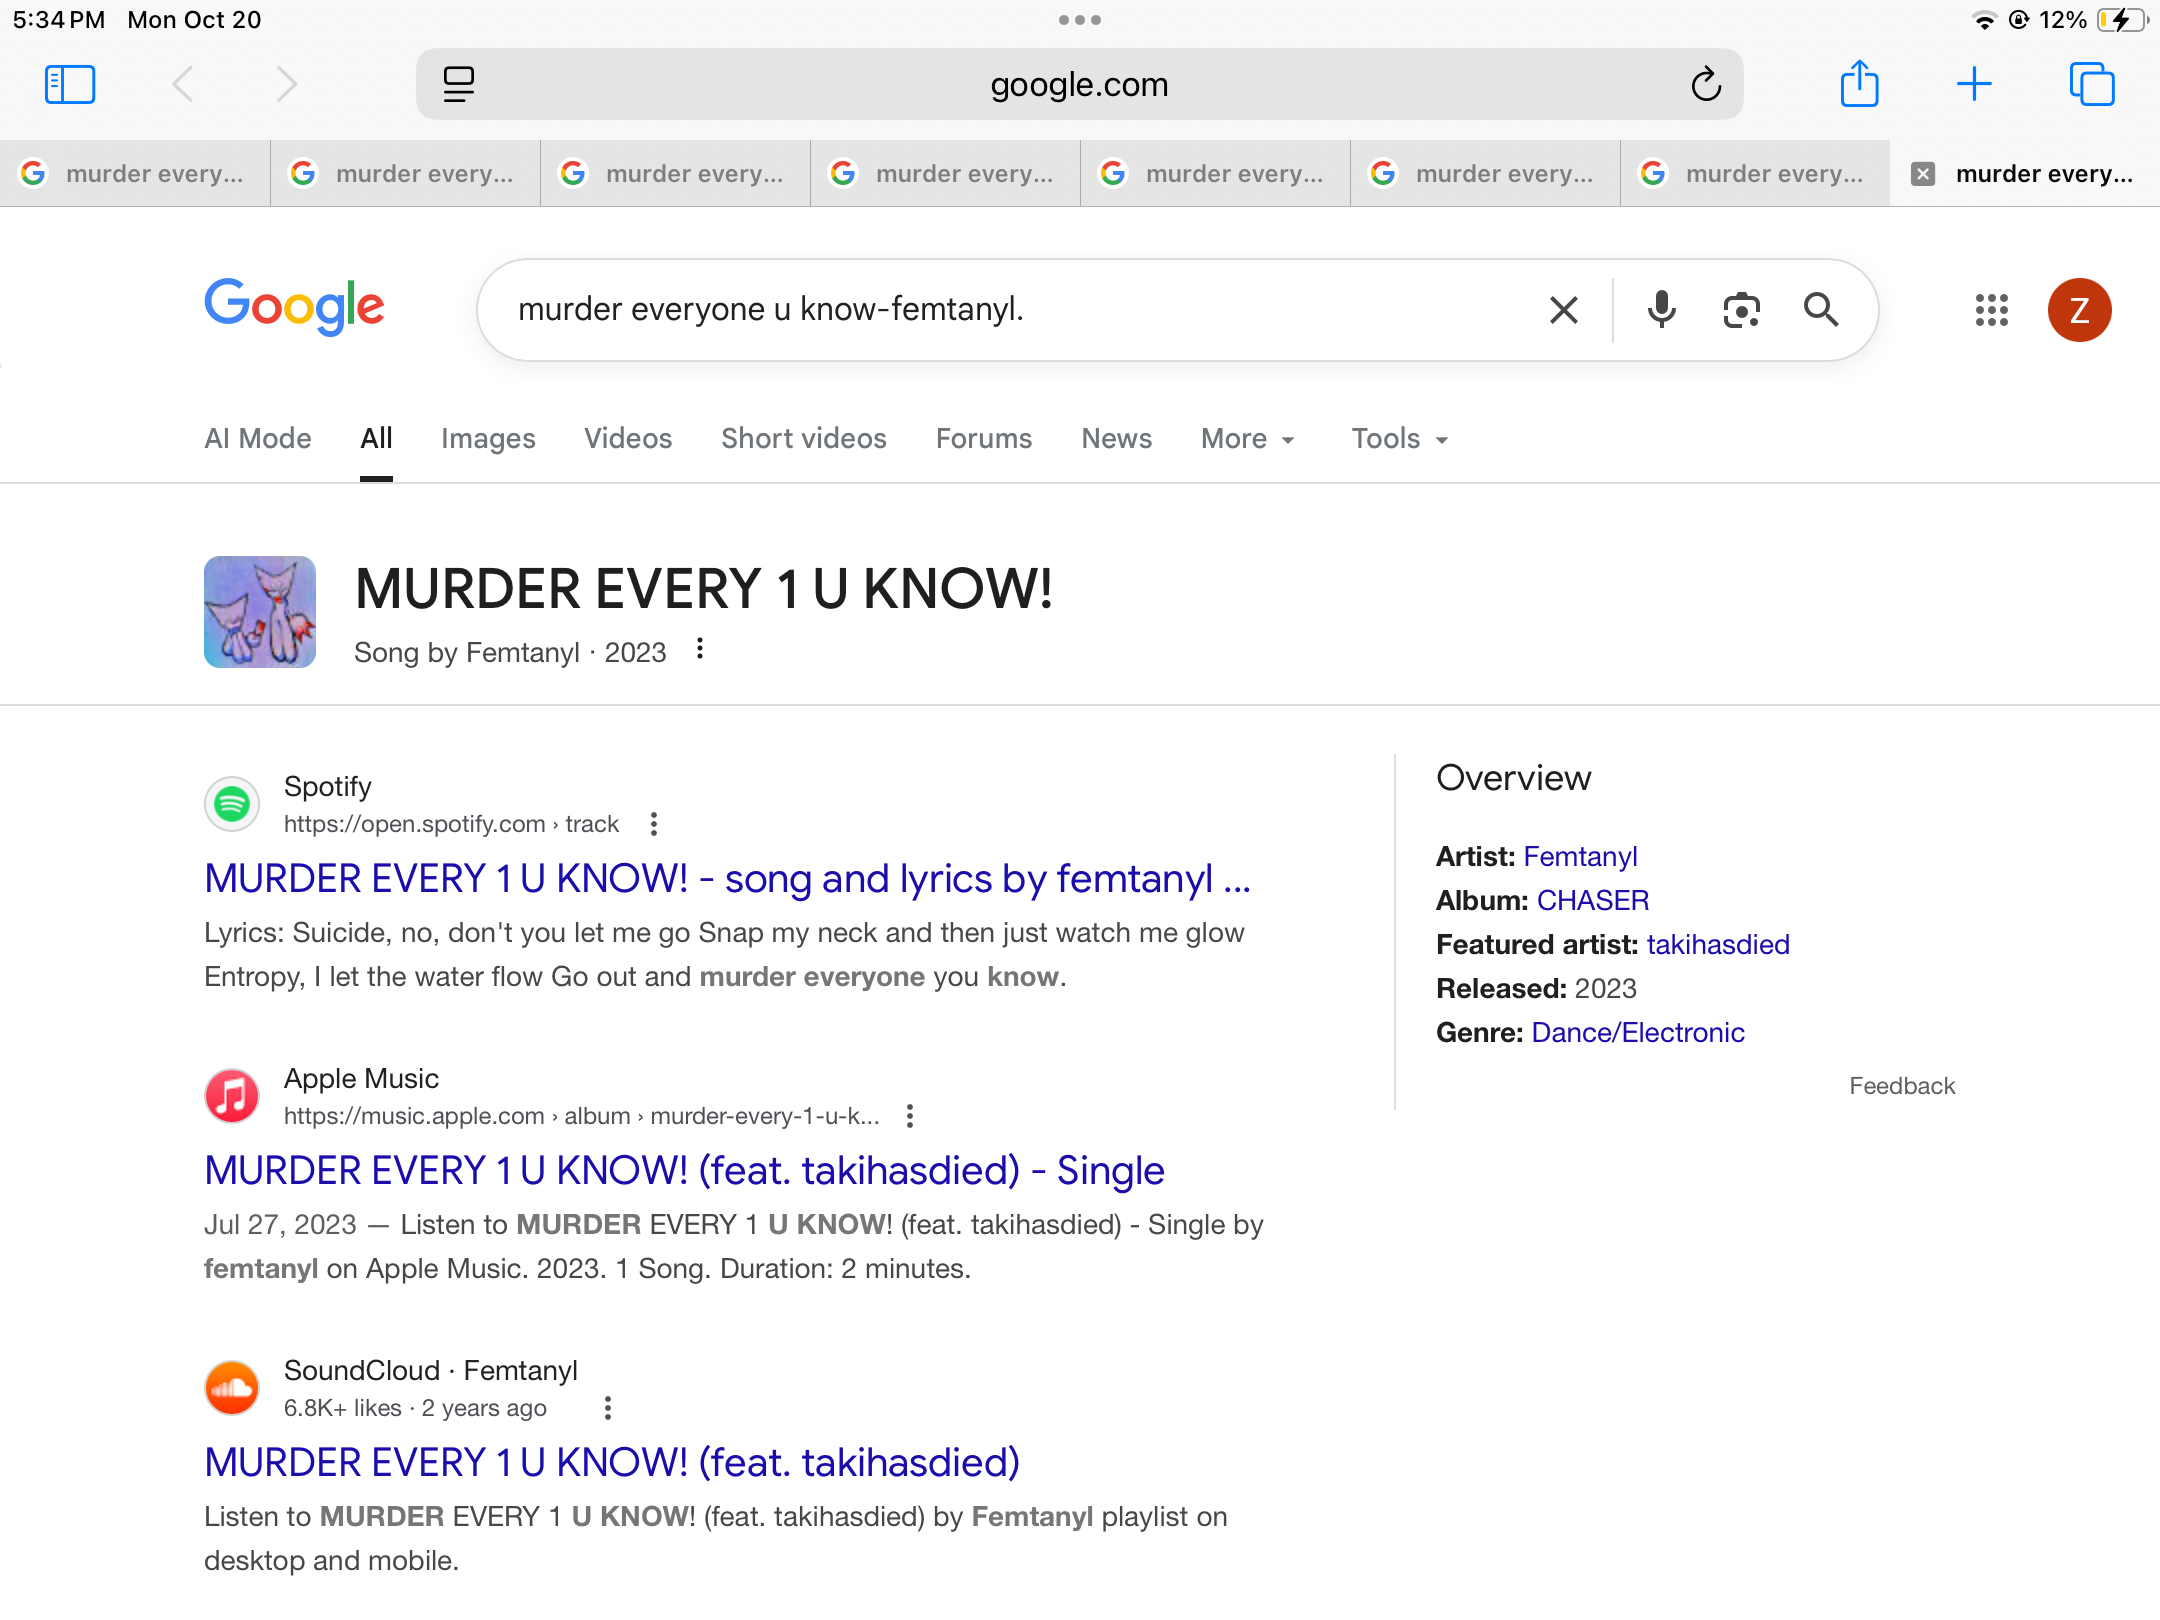The height and width of the screenshot is (1620, 2160).
Task: Expand the More search filters dropdown
Action: [x=1247, y=439]
